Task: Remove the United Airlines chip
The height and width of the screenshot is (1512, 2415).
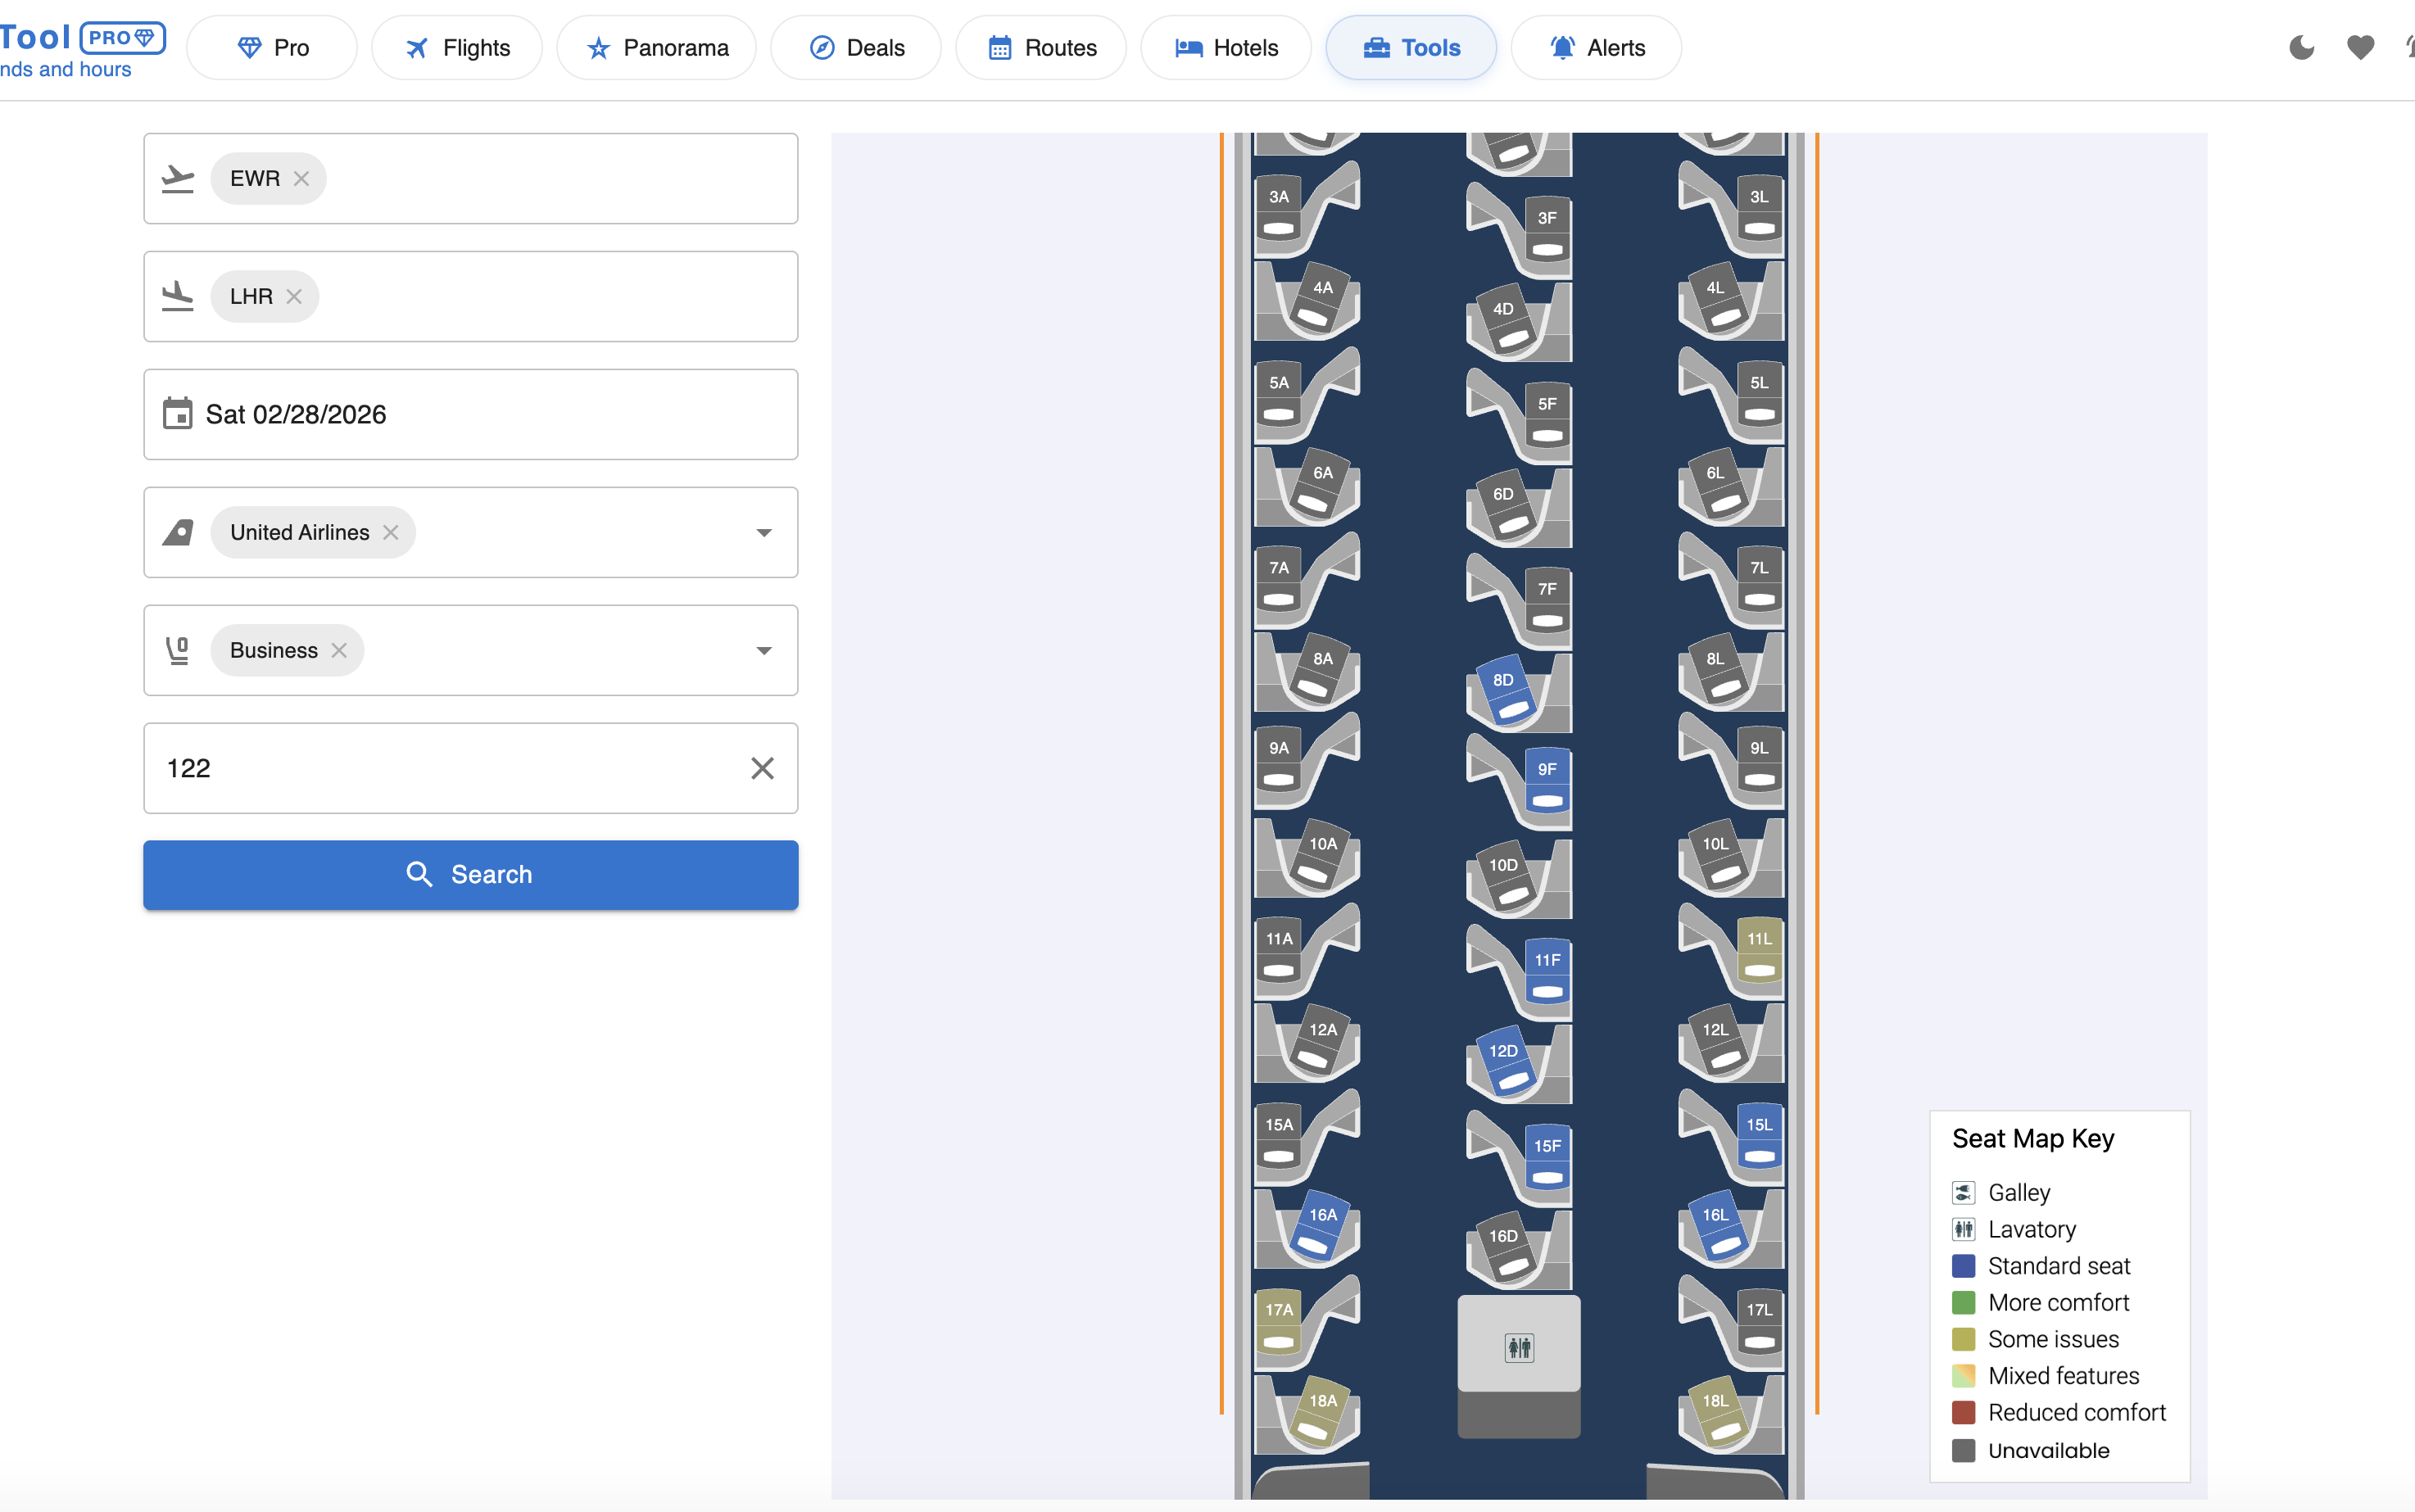Action: 391,532
